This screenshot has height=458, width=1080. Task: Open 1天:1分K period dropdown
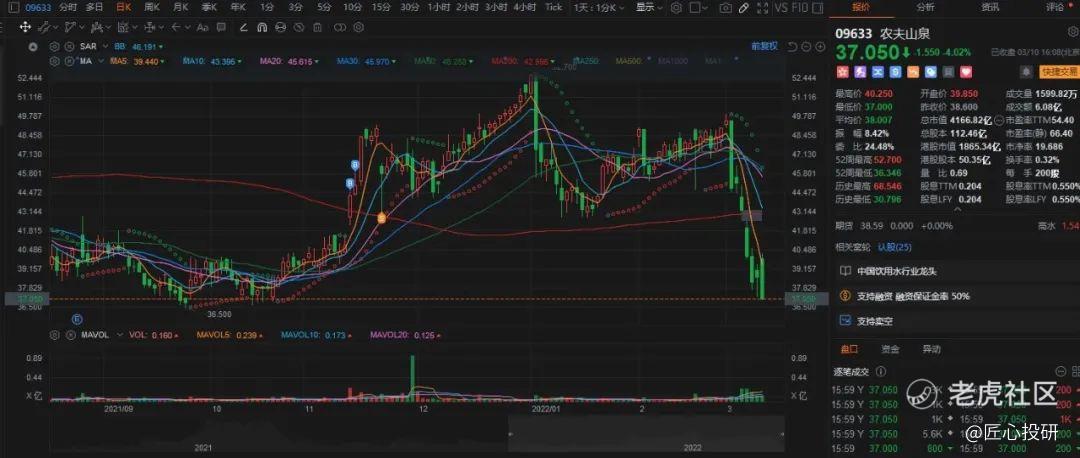(x=599, y=8)
